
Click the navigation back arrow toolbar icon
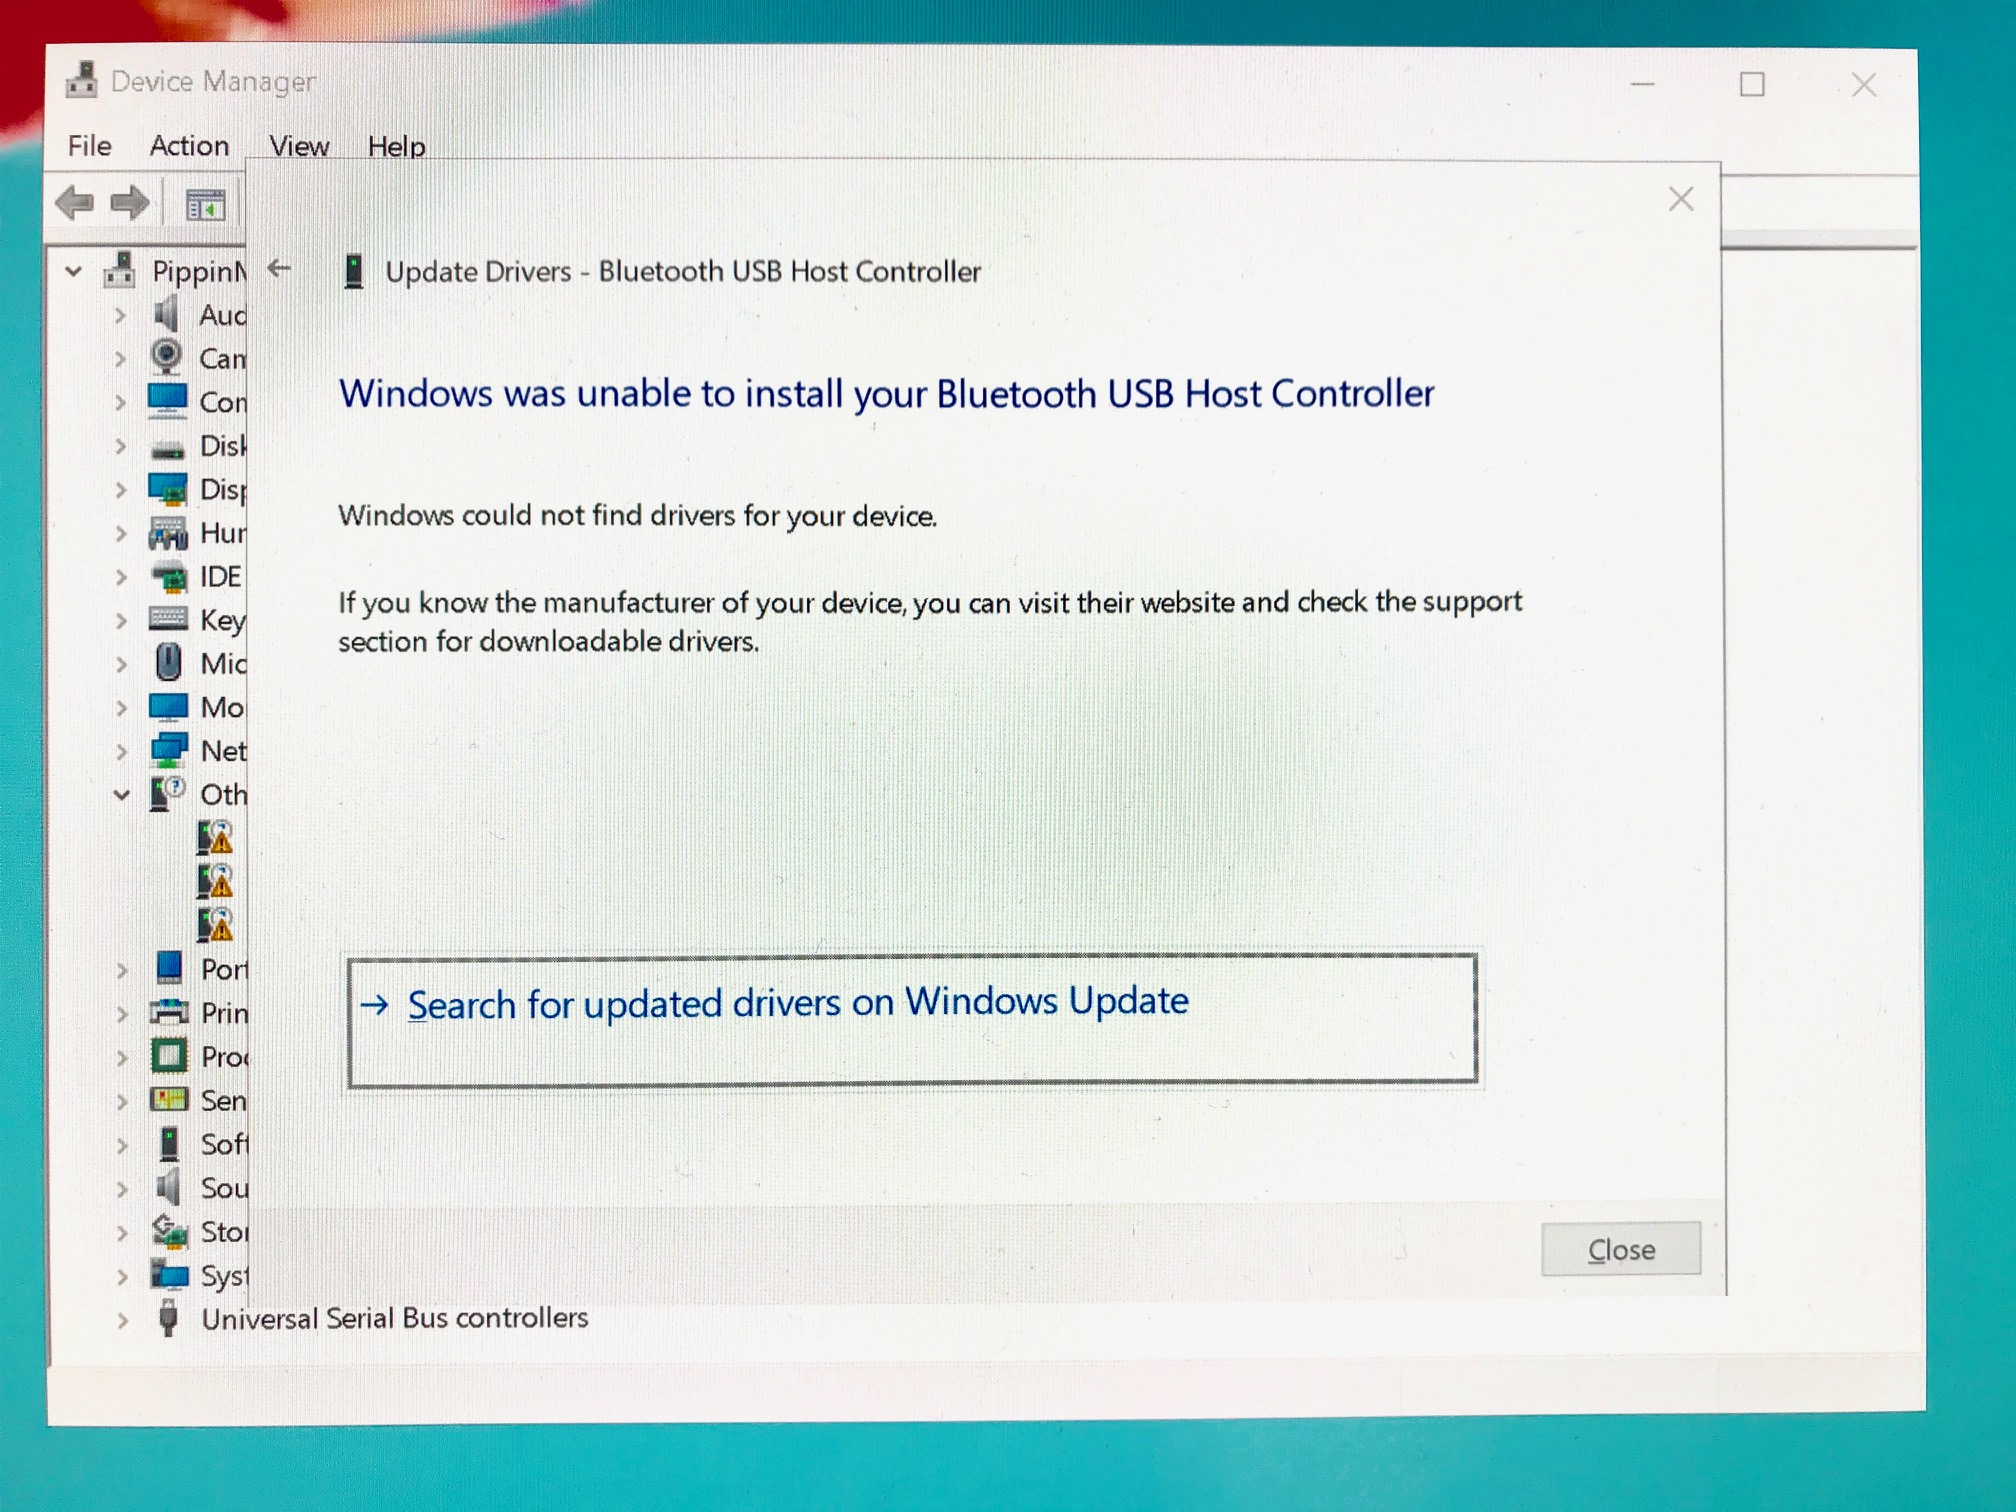(76, 202)
